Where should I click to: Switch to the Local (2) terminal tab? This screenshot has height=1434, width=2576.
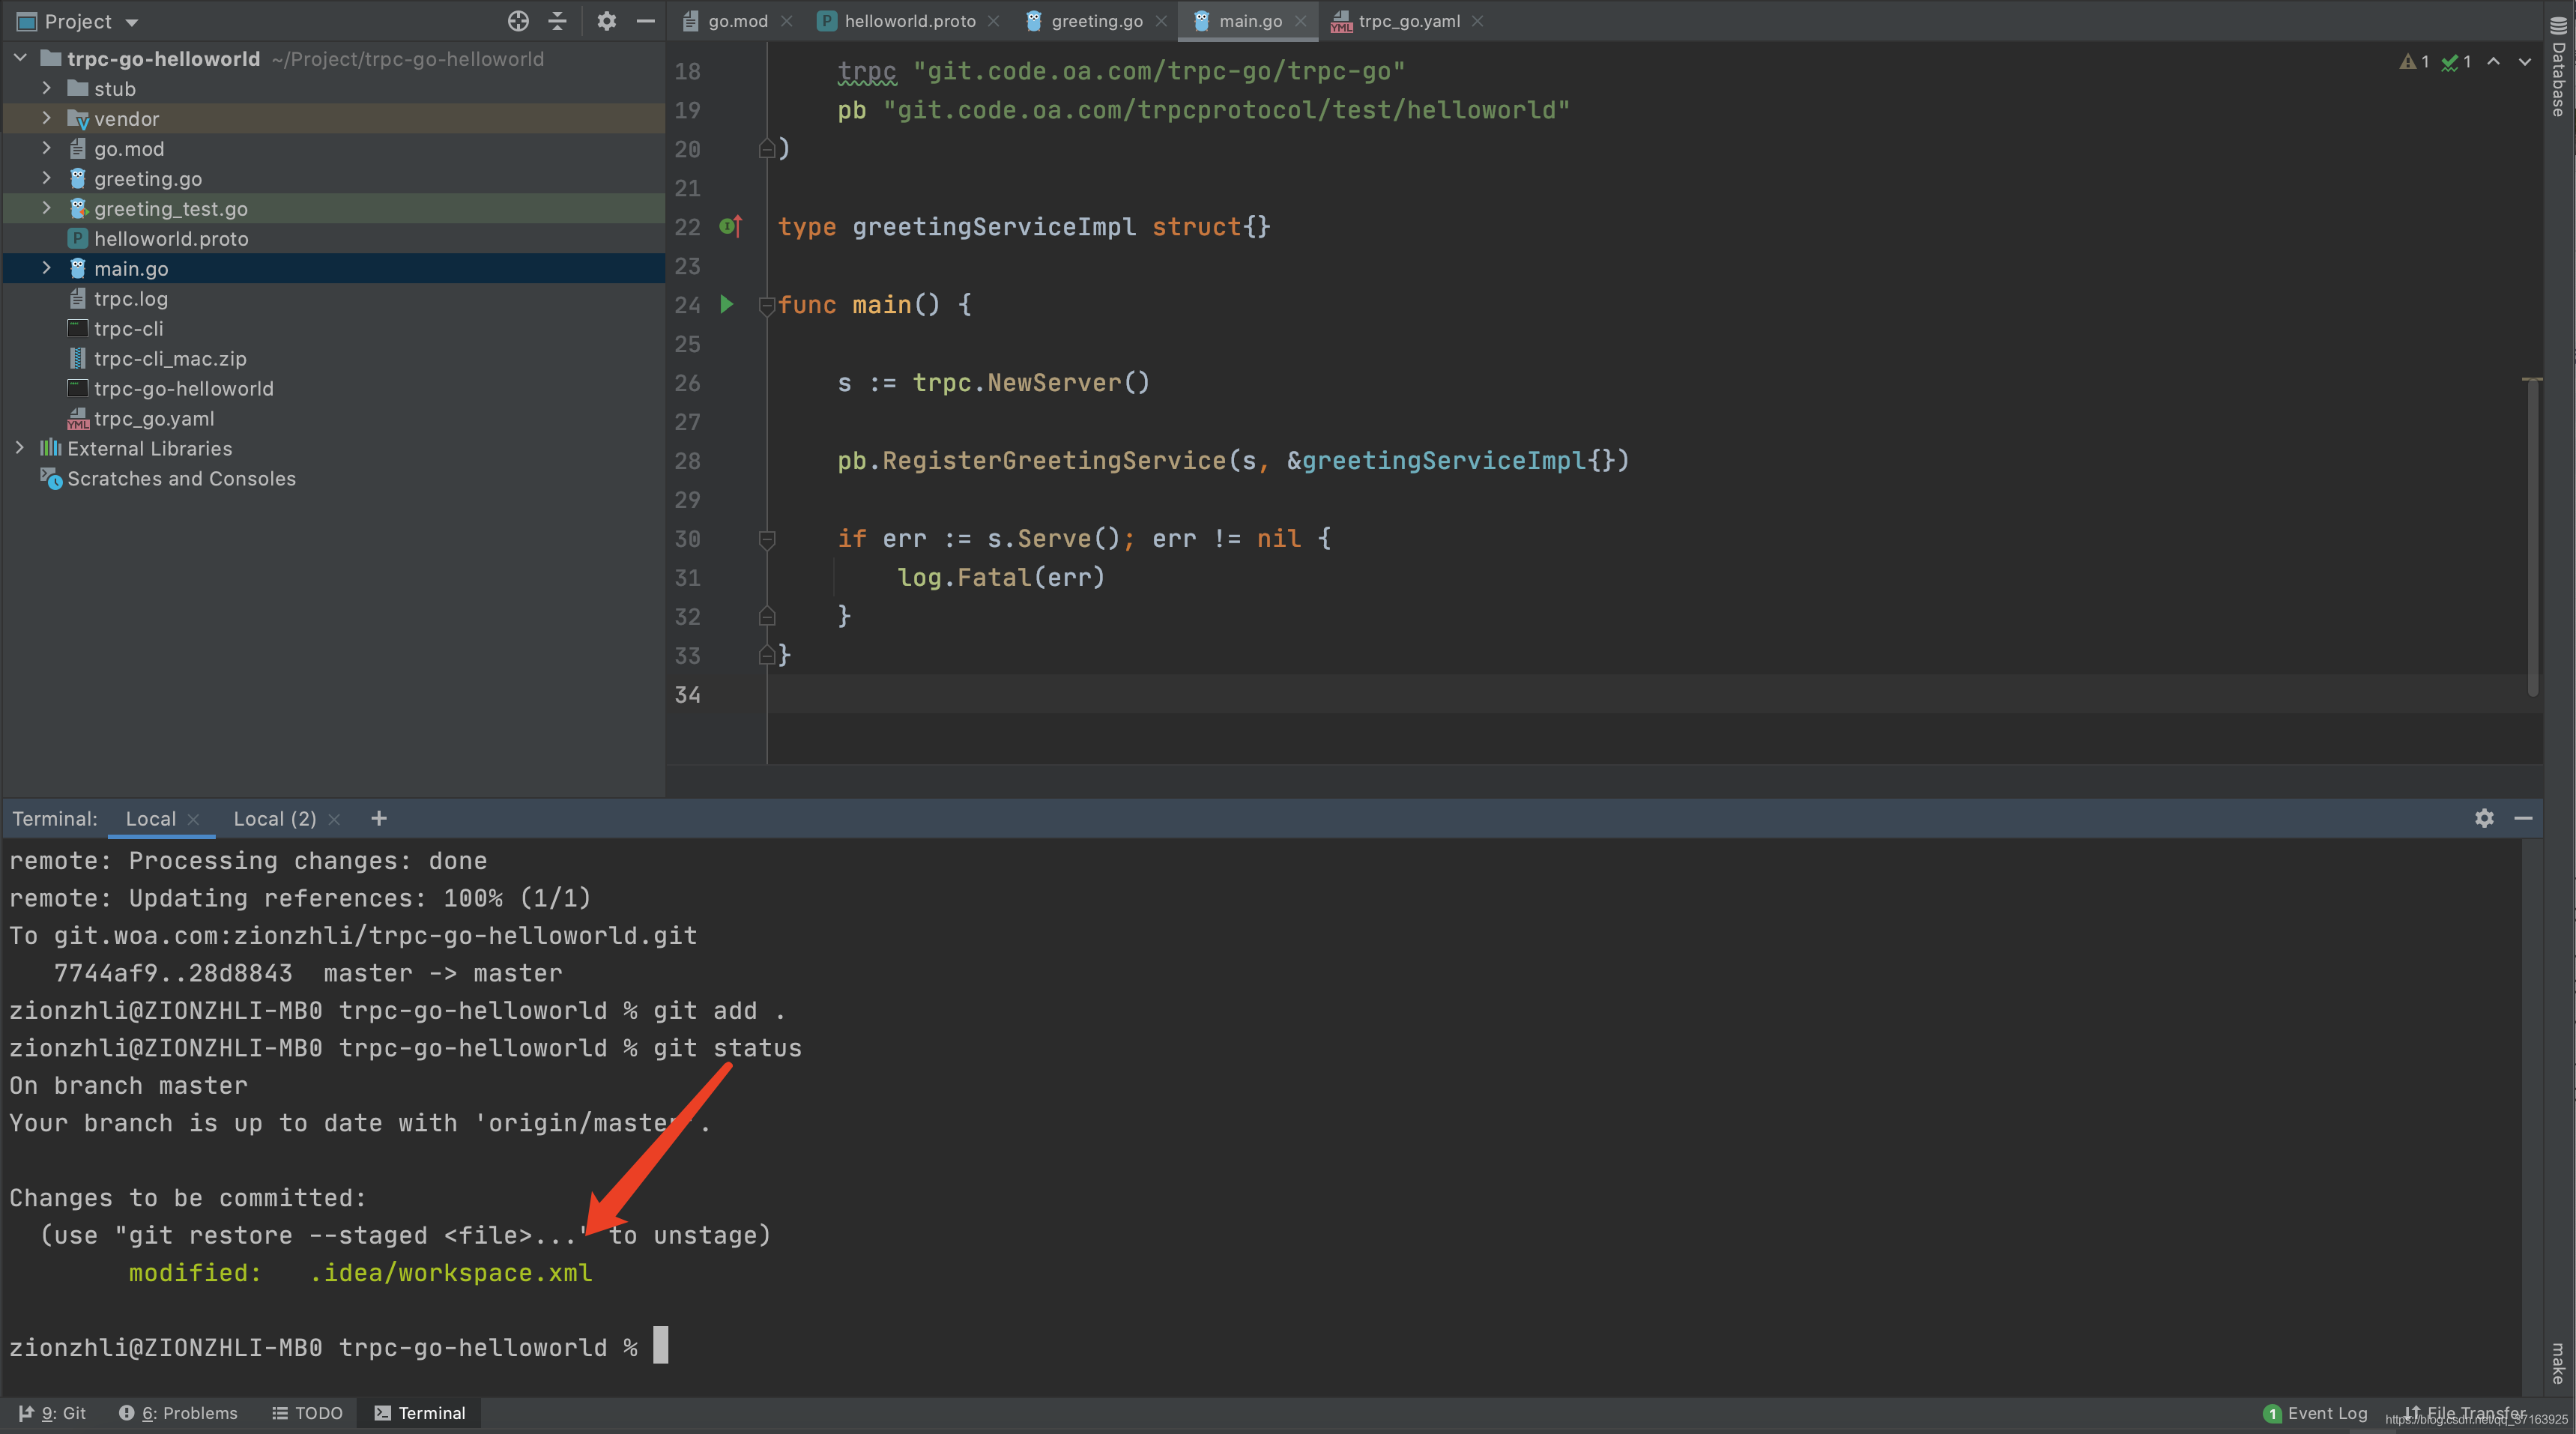tap(274, 819)
